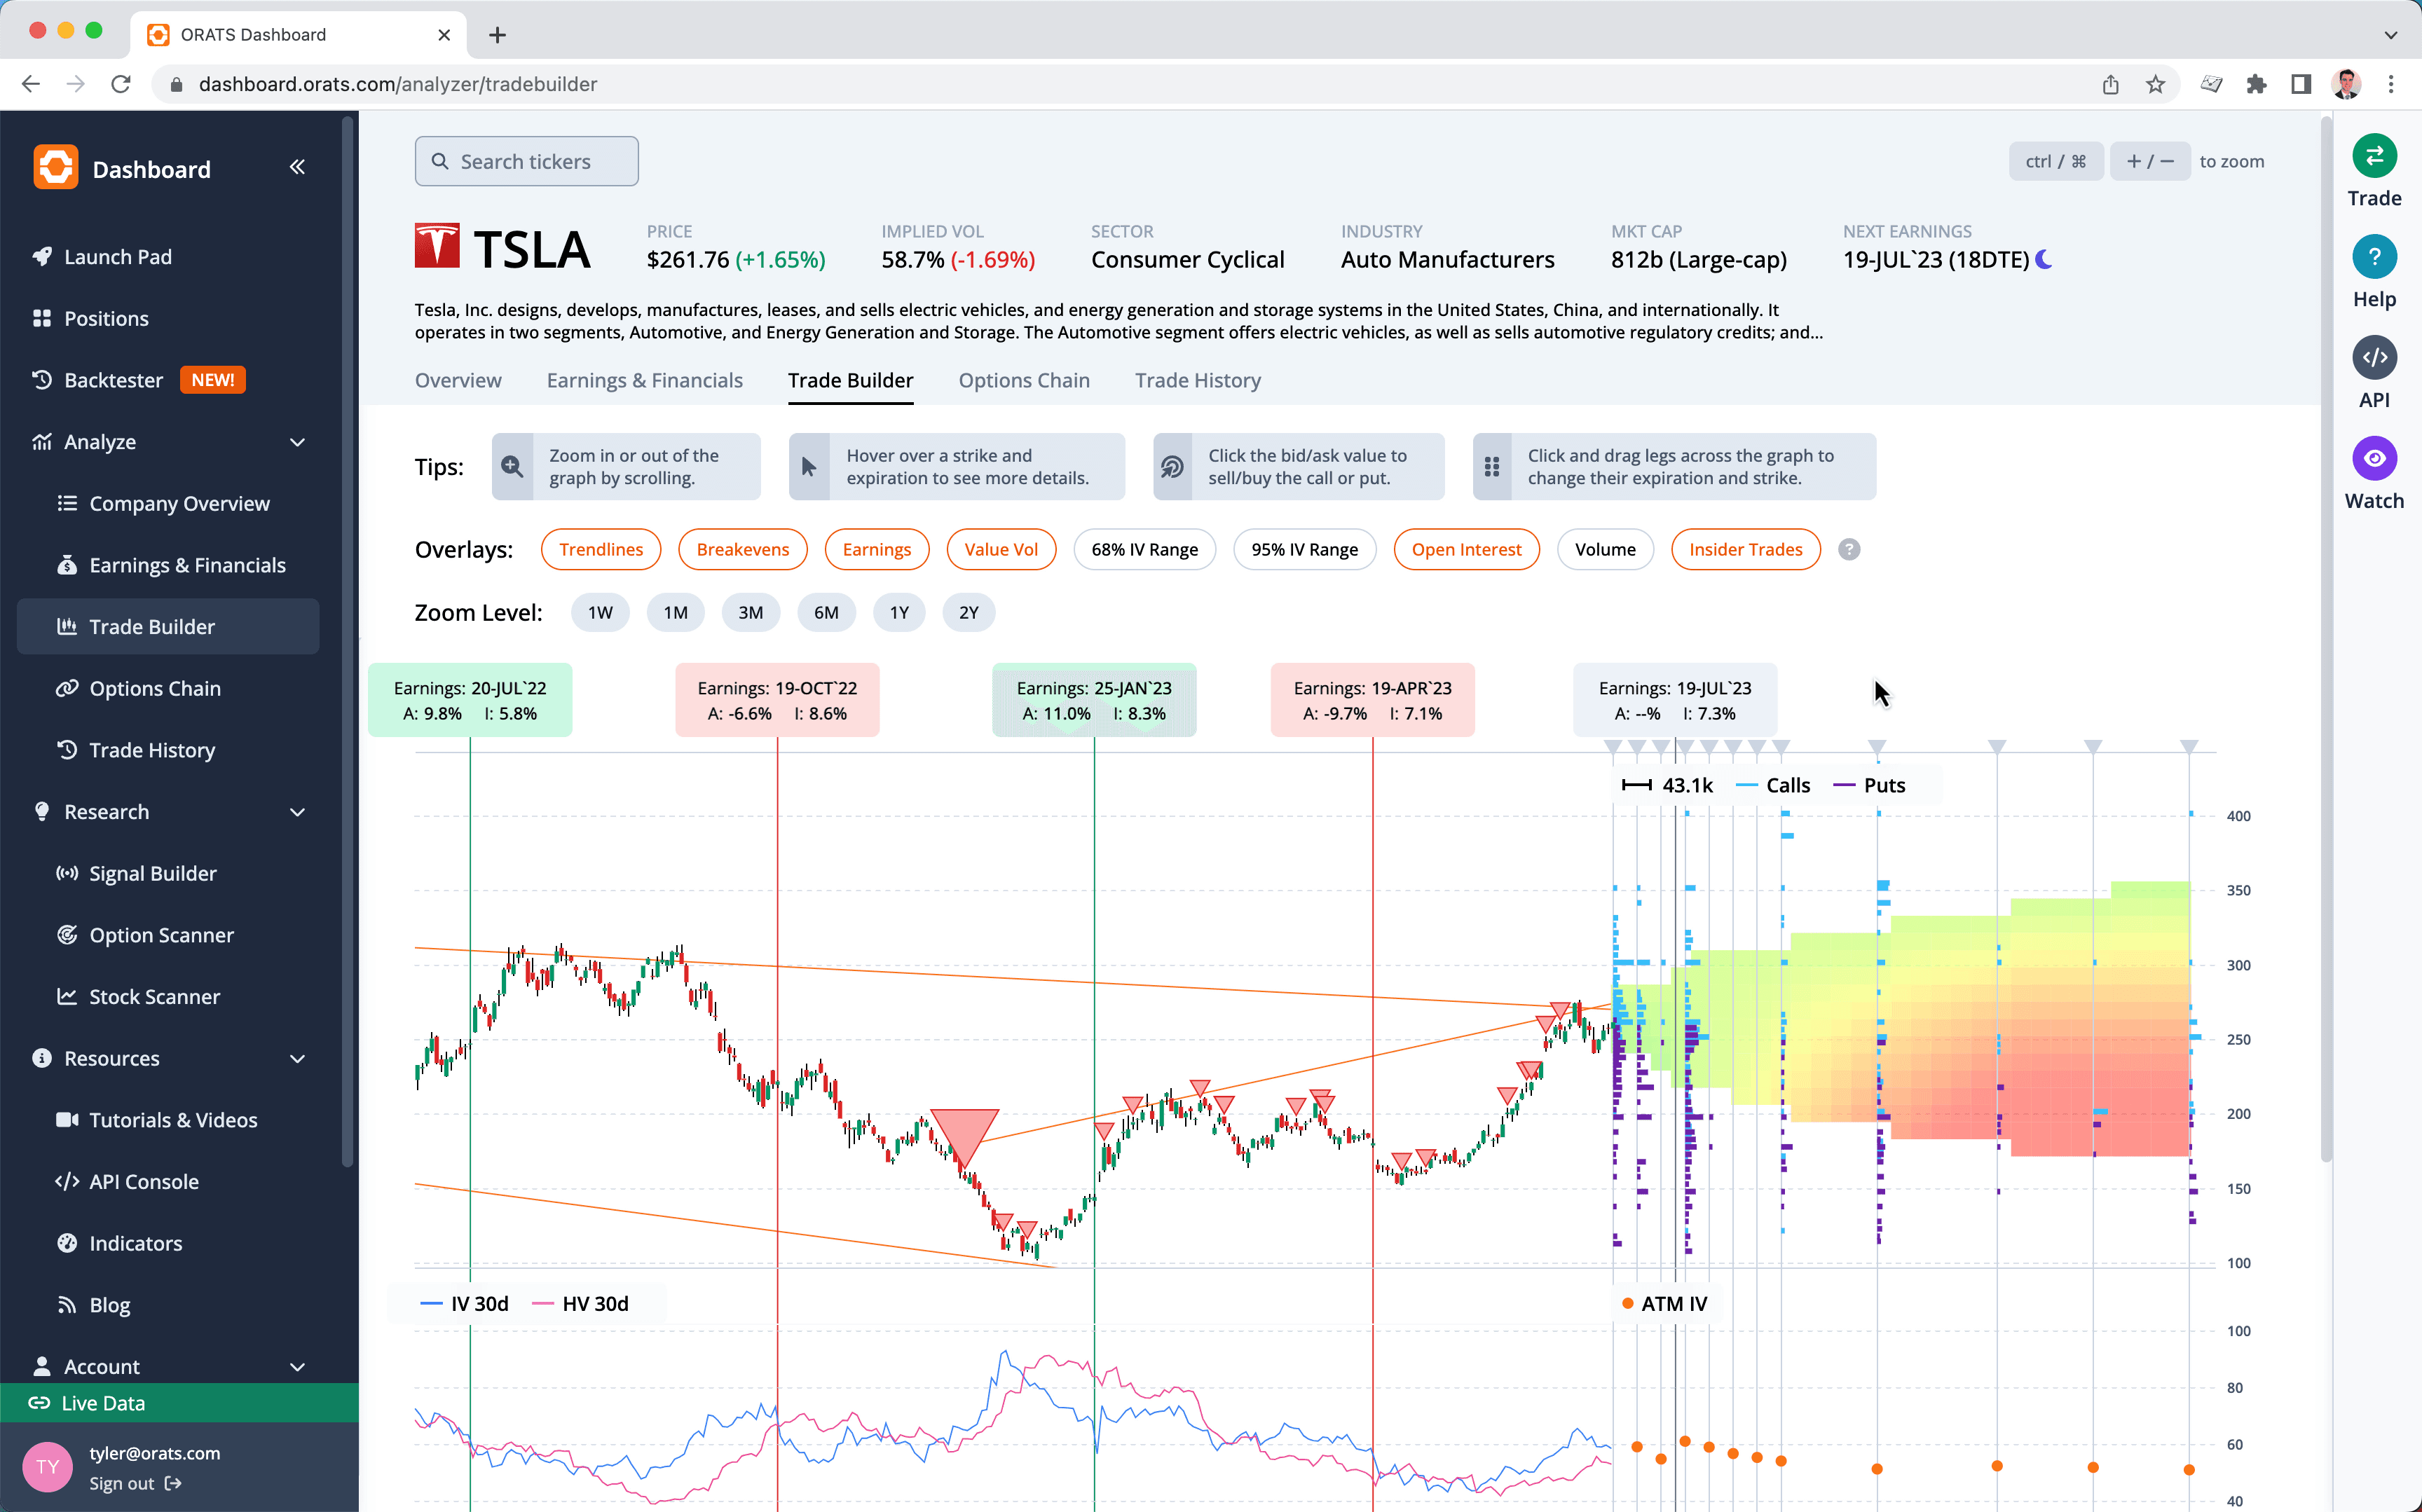Collapse the Analyze sidebar section
The image size is (2422, 1512).
click(x=297, y=442)
